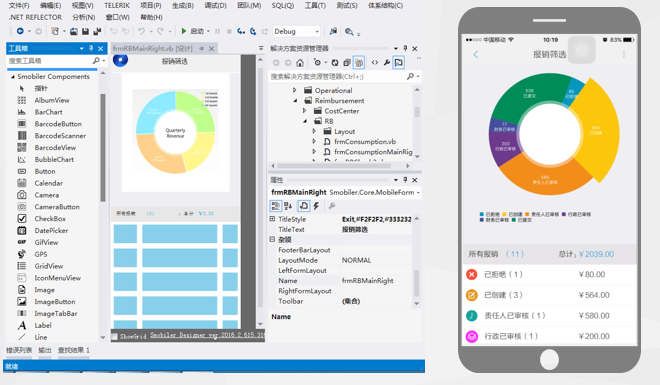Show the events lightning icon in Properties
The width and height of the screenshot is (660, 385).
point(316,206)
